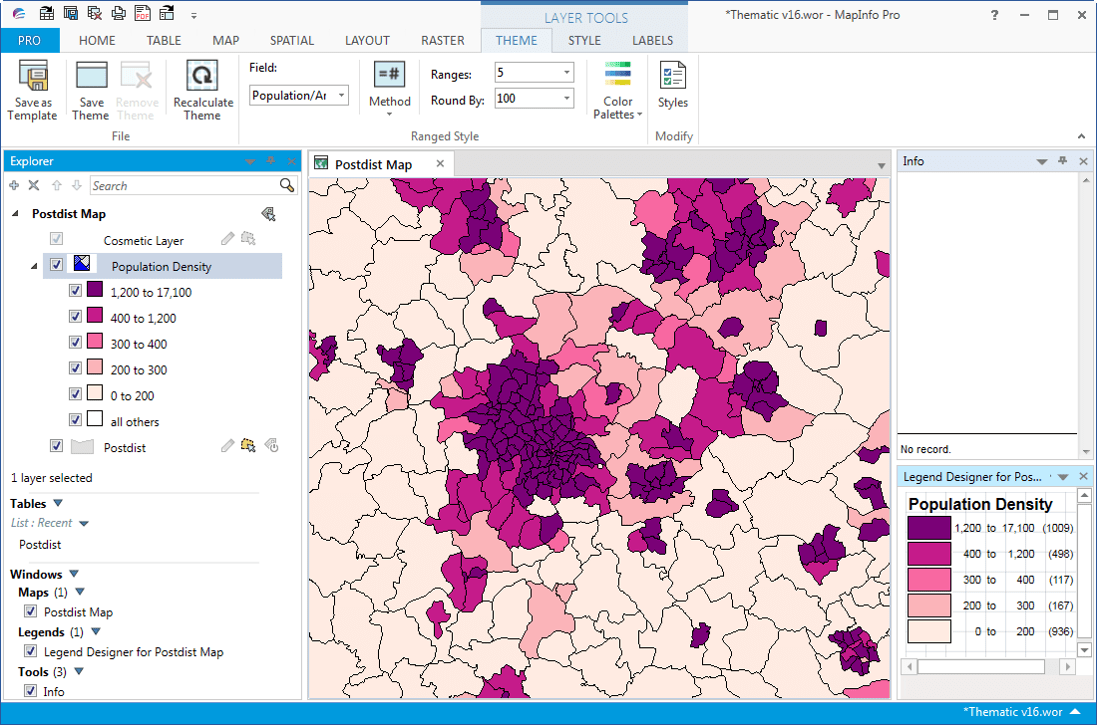Collapse the Postdist Map tree node
This screenshot has width=1097, height=725.
[x=15, y=214]
